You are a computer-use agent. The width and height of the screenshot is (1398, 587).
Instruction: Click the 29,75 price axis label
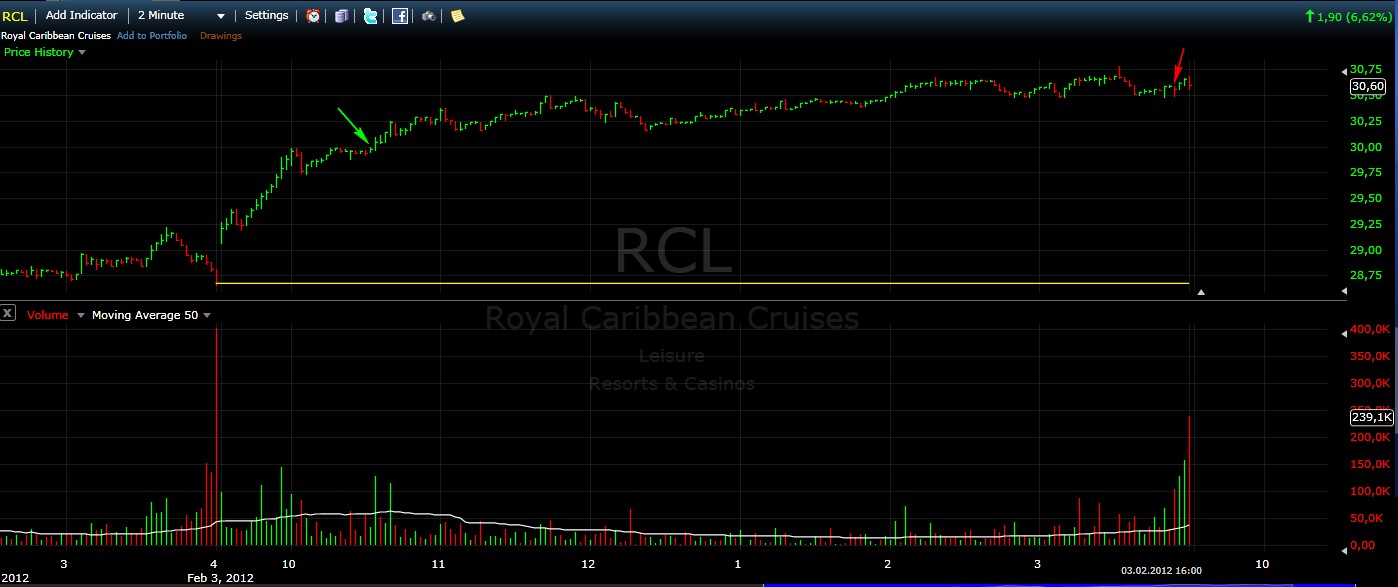pyautogui.click(x=1366, y=172)
